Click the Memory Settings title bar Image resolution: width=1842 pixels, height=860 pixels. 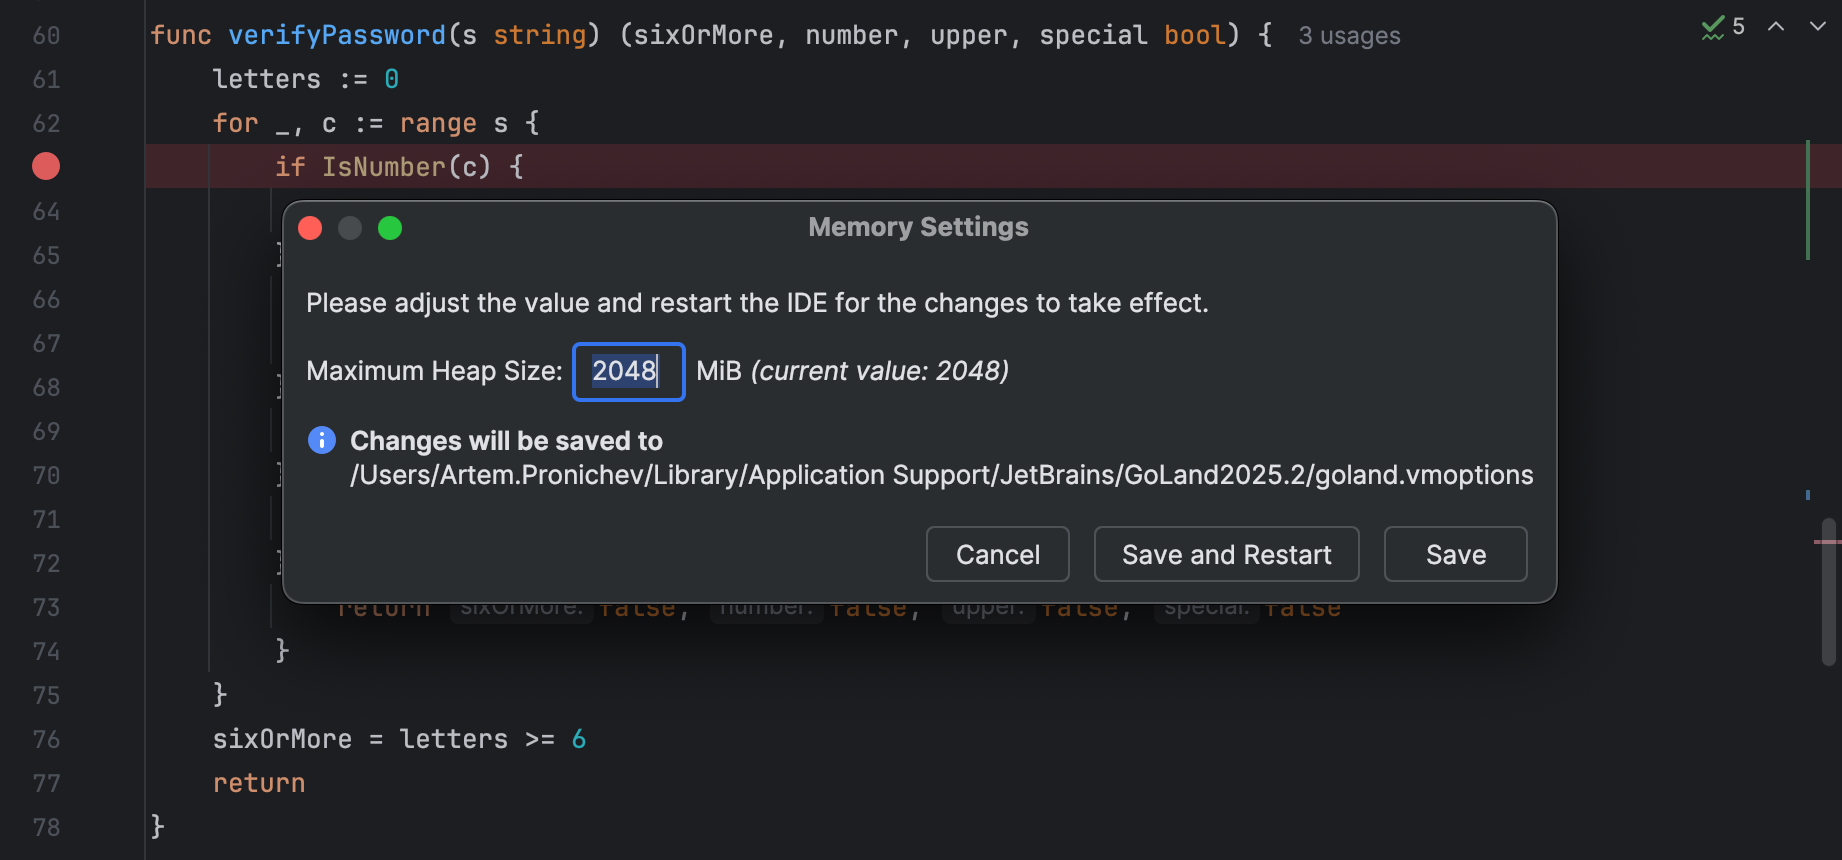click(x=918, y=228)
